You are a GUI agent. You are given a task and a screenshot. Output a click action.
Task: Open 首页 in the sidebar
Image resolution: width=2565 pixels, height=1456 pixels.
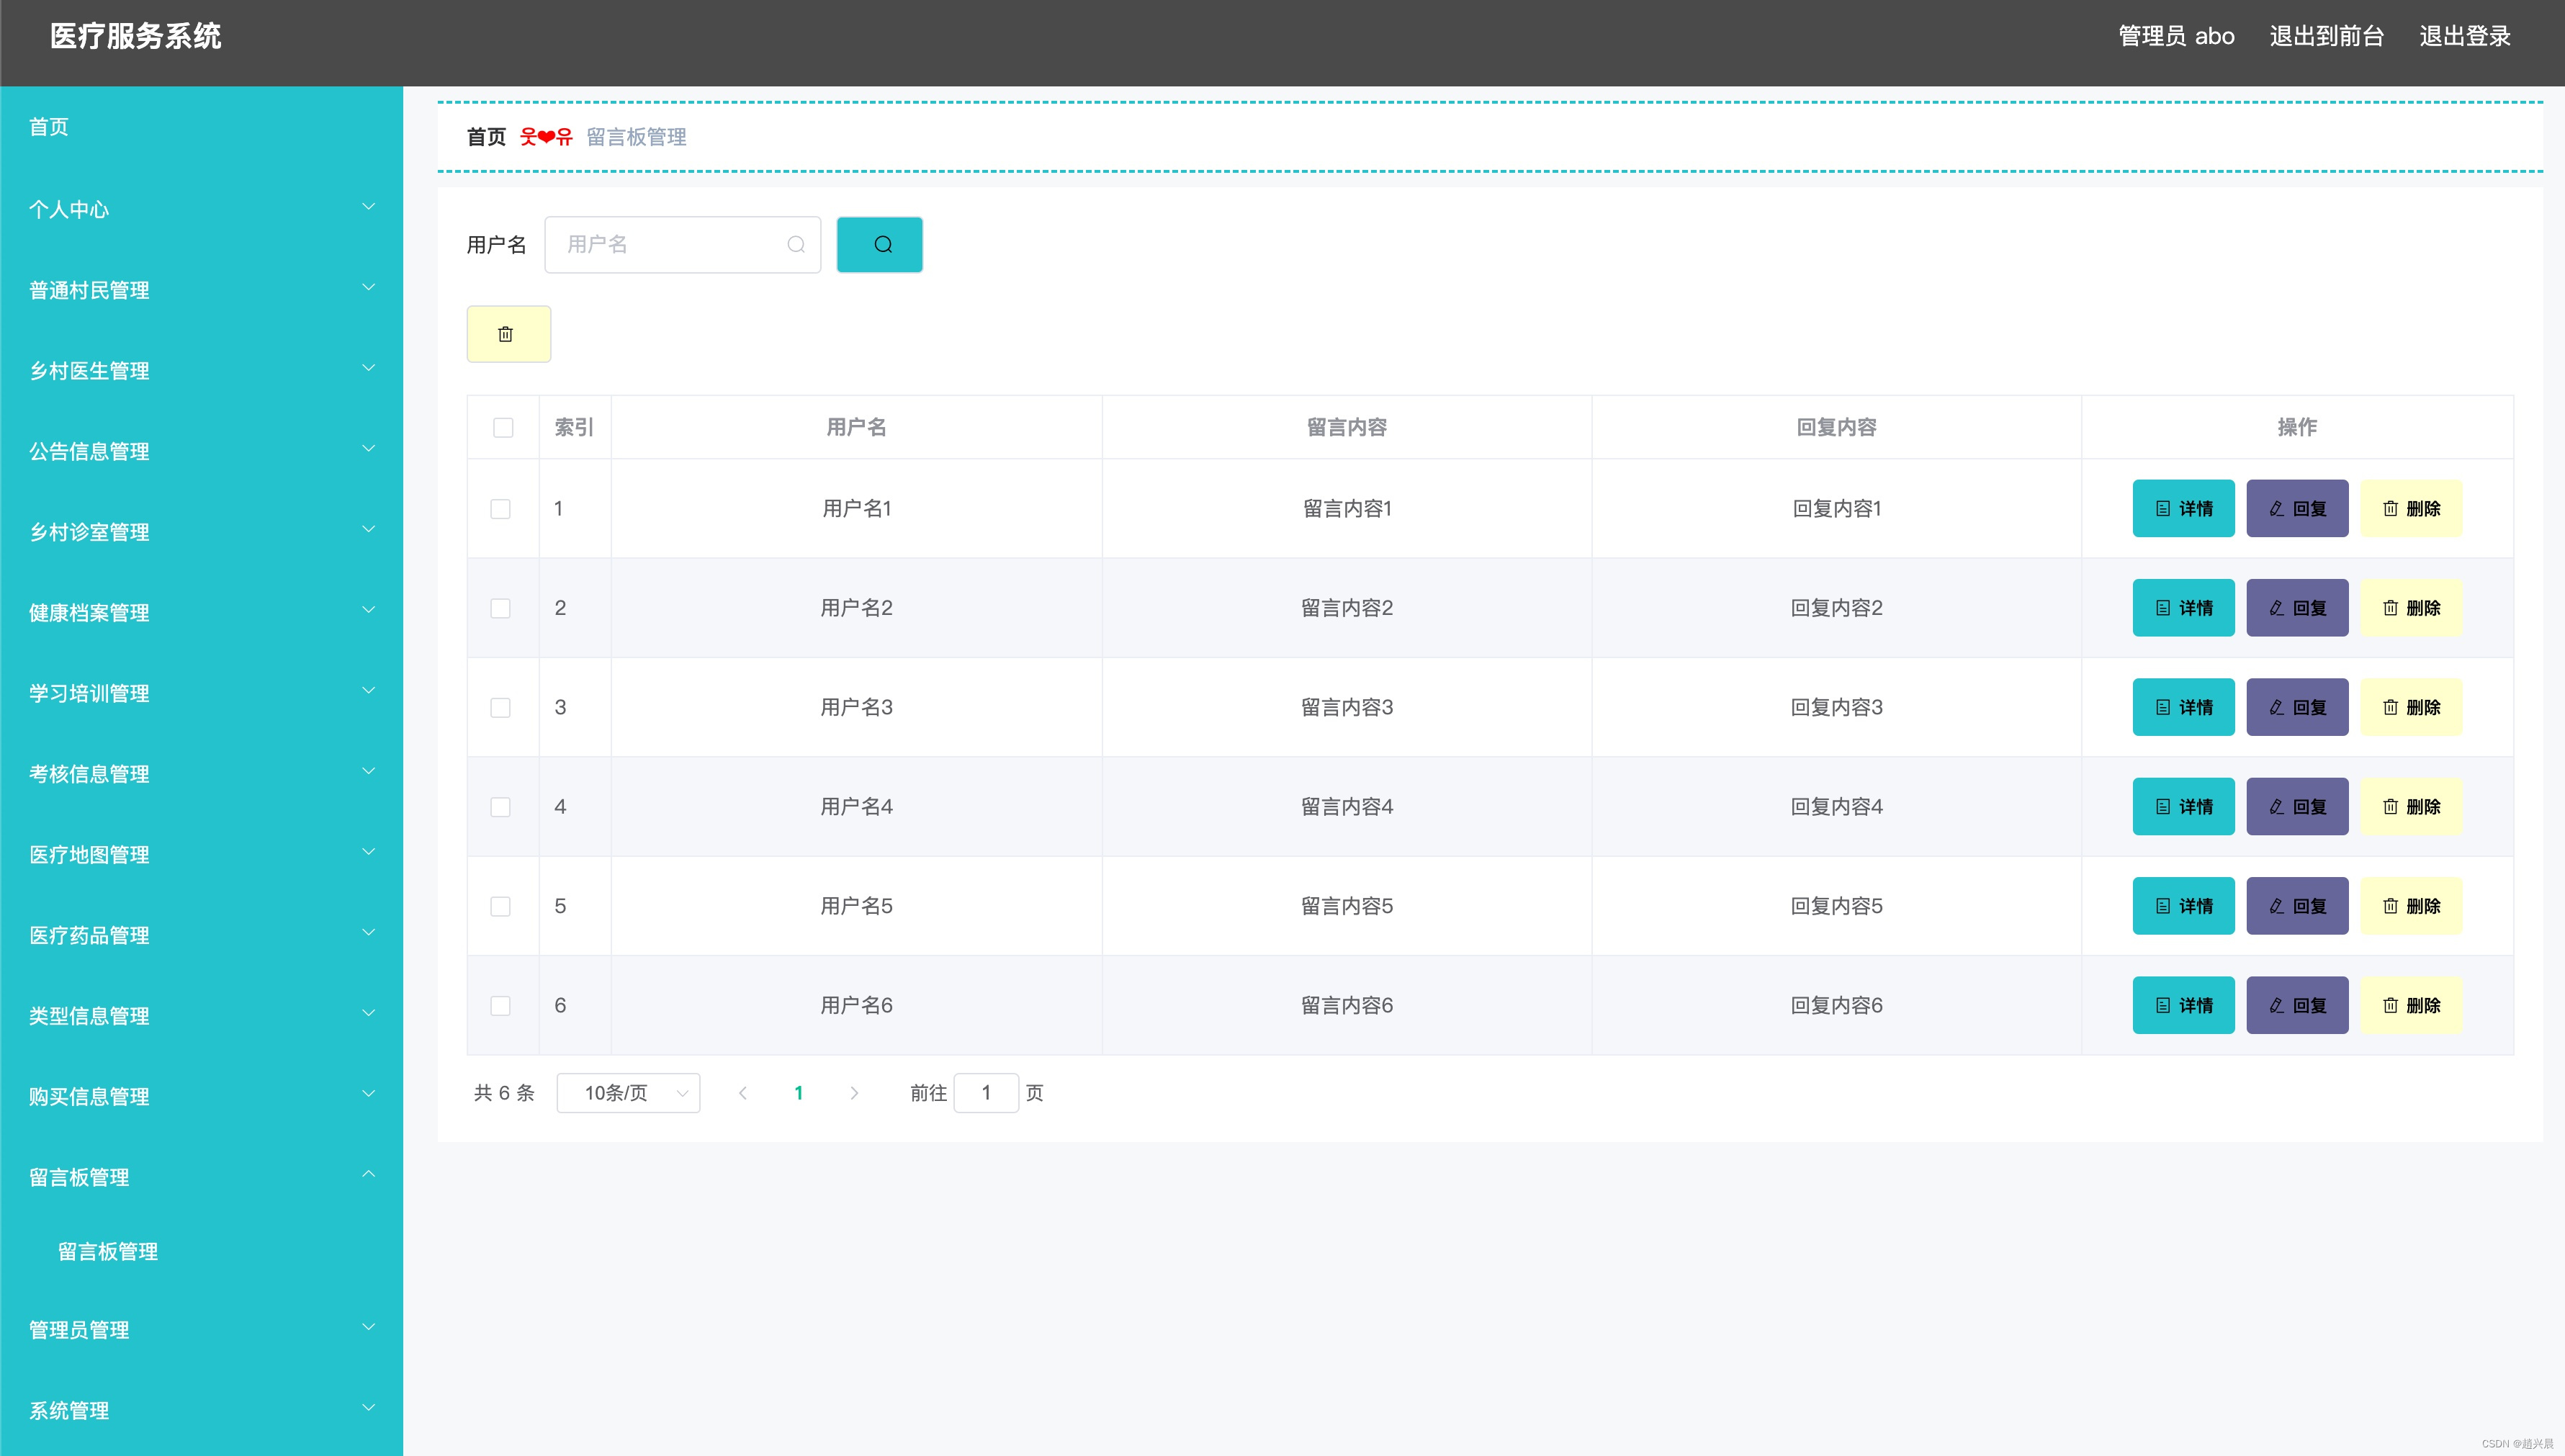(201, 127)
